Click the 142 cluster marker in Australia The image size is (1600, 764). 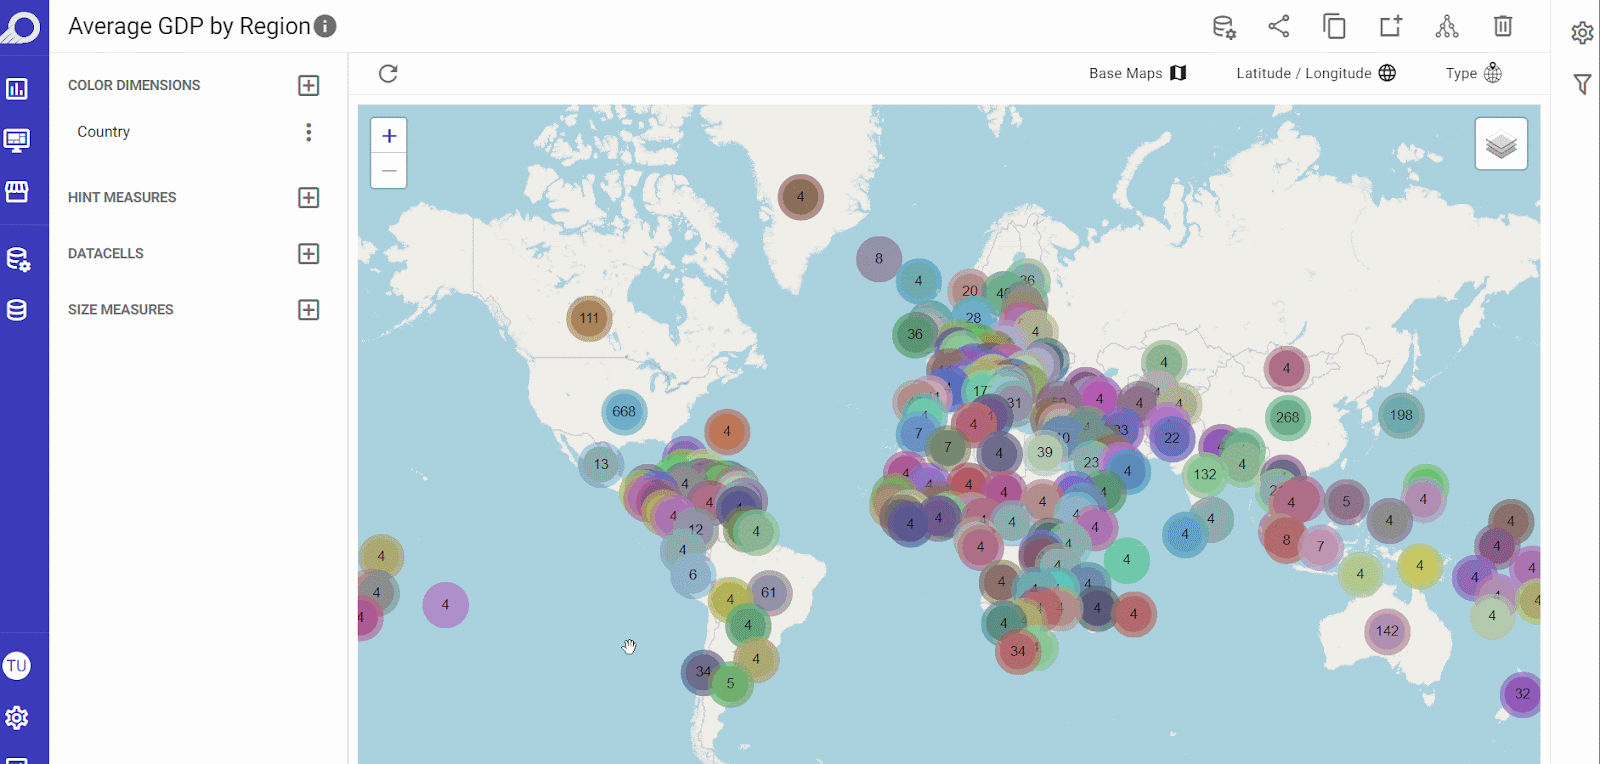tap(1387, 631)
